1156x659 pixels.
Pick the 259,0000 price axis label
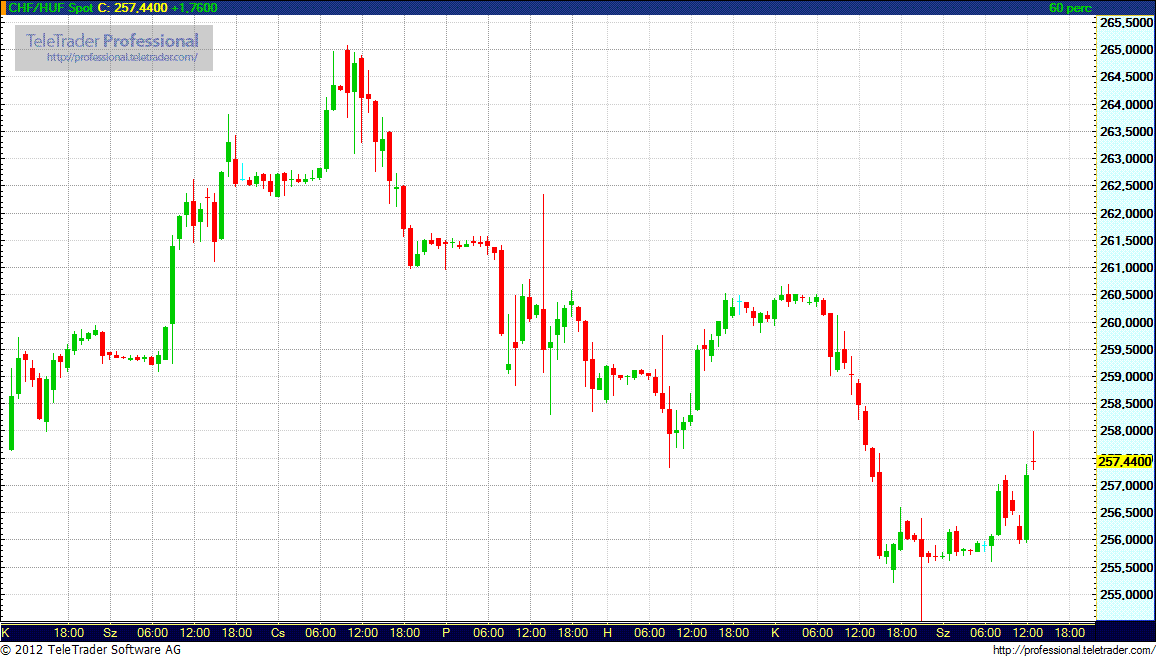point(1127,377)
